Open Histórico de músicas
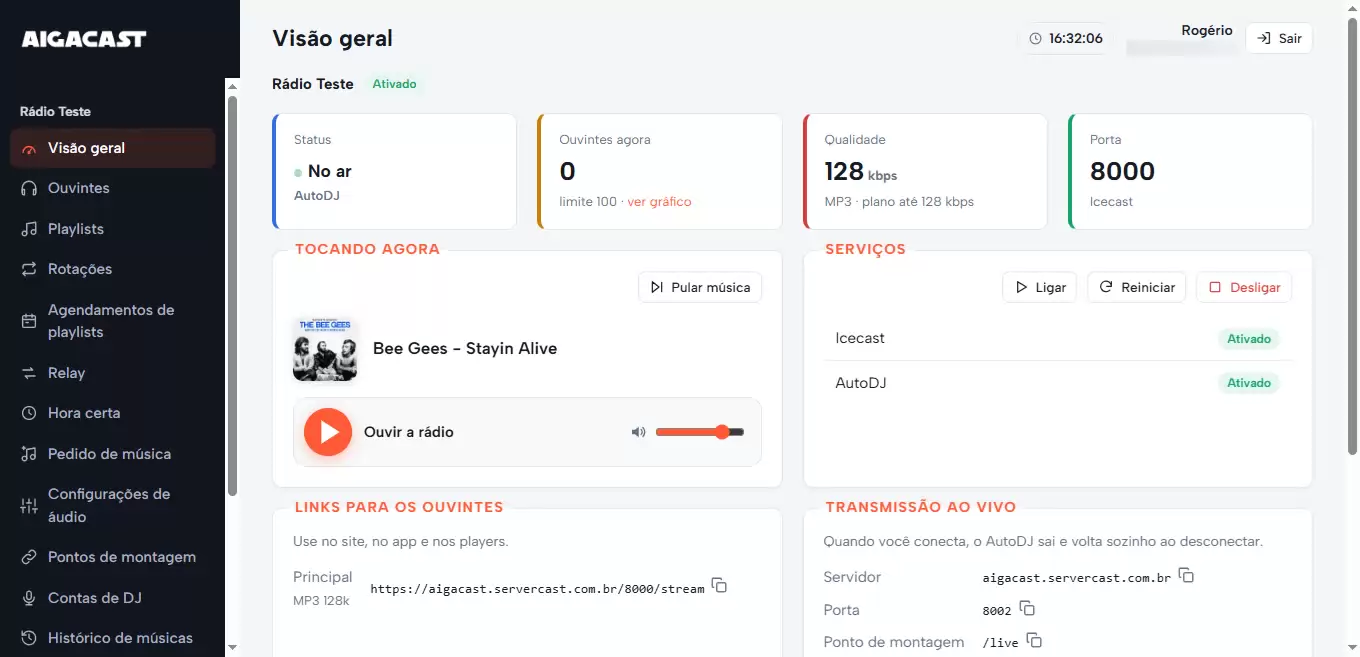Viewport: 1360px width, 657px height. (x=112, y=638)
